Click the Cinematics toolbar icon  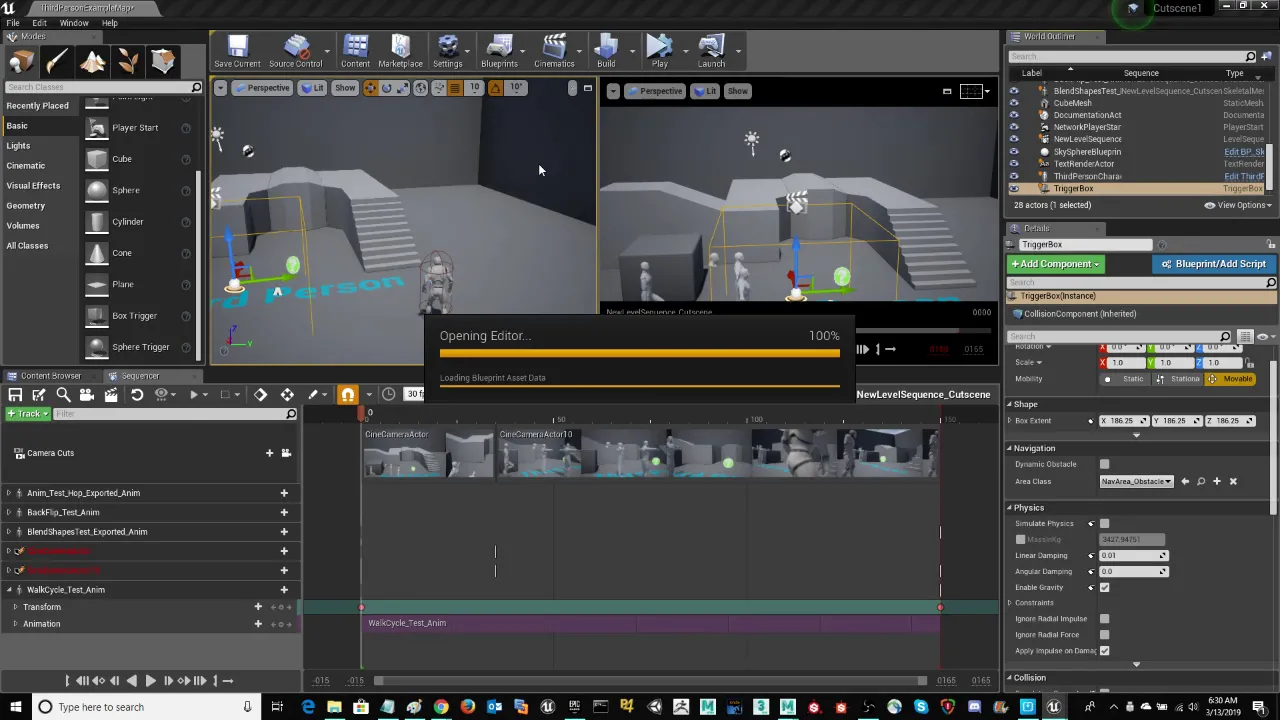554,52
